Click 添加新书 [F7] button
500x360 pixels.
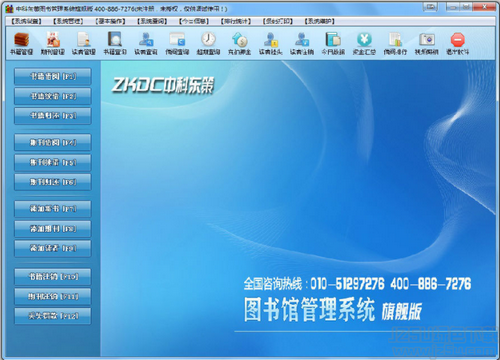tap(53, 209)
